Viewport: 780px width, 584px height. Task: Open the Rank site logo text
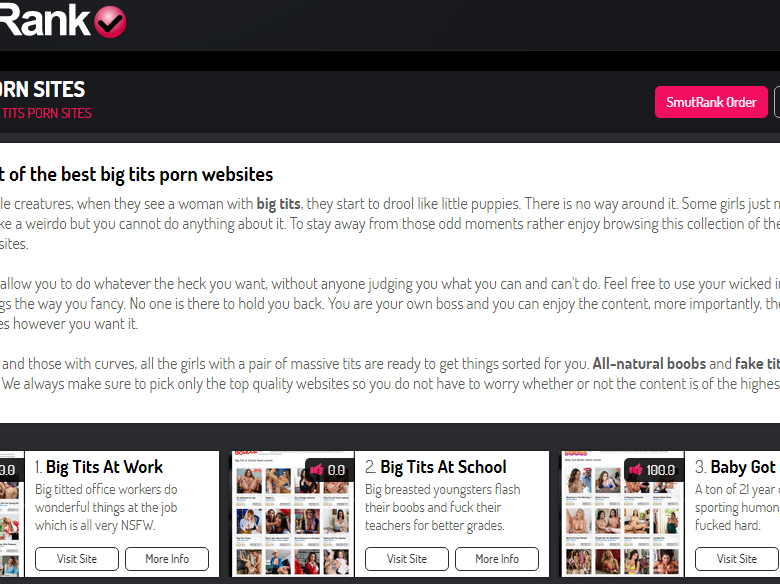45,20
